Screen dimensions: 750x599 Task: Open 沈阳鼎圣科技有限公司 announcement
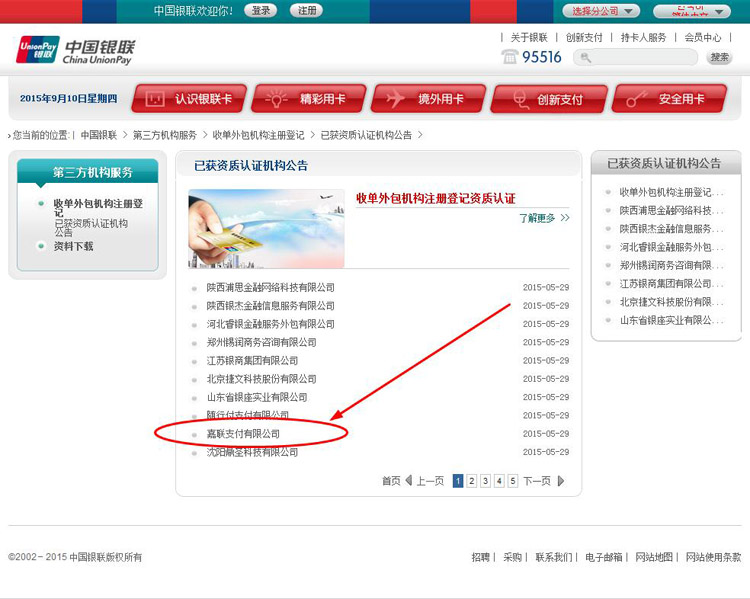coord(252,452)
